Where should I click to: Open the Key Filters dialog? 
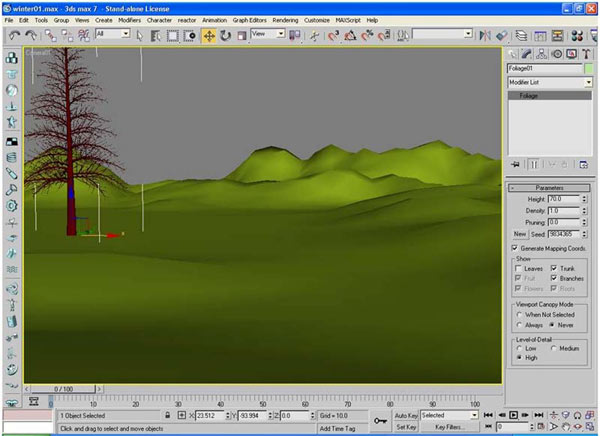(x=450, y=427)
